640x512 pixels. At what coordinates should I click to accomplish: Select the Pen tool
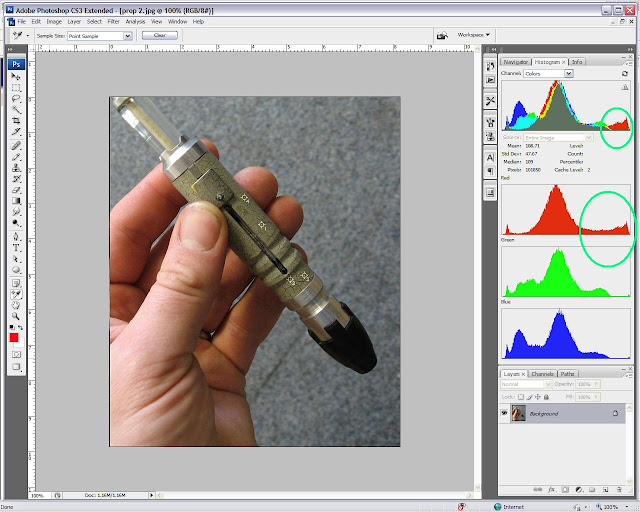pos(16,237)
